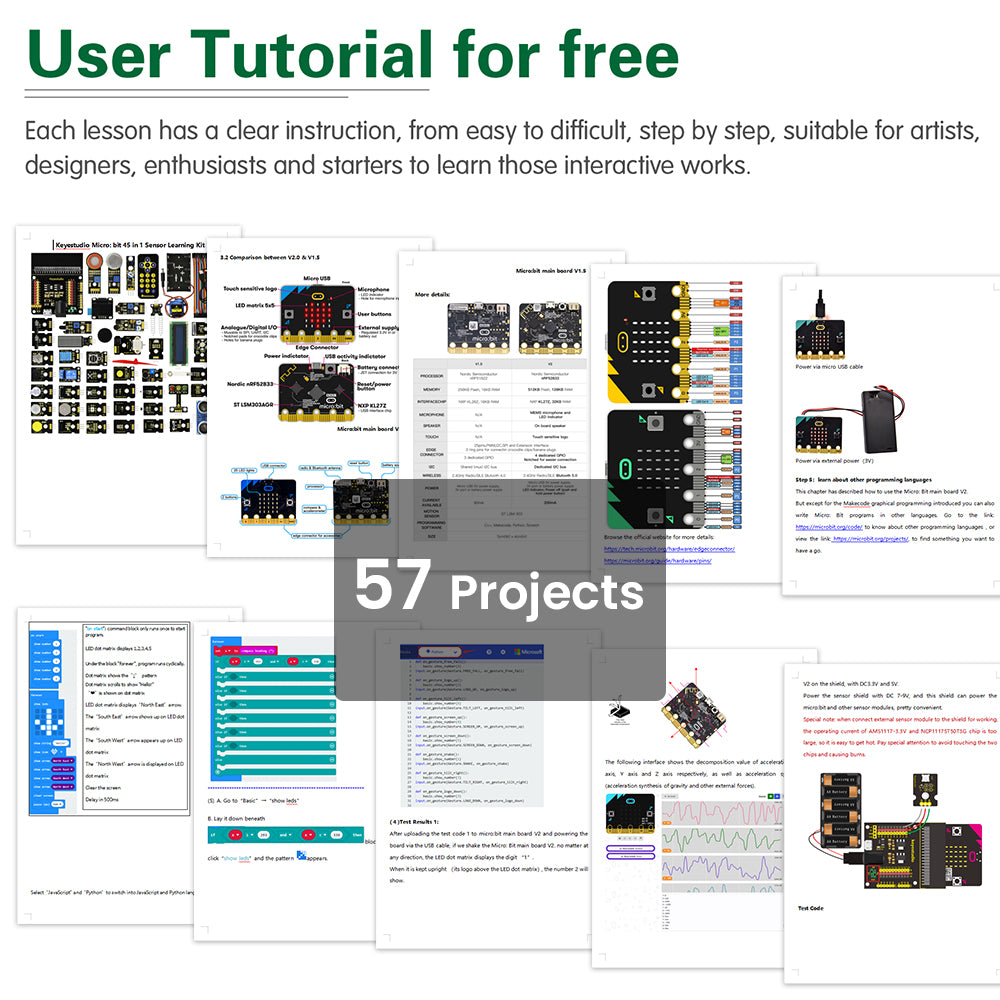Click the "Browse the official website for more details" text
Viewport: 1000px width, 1000px height.
coord(659,537)
